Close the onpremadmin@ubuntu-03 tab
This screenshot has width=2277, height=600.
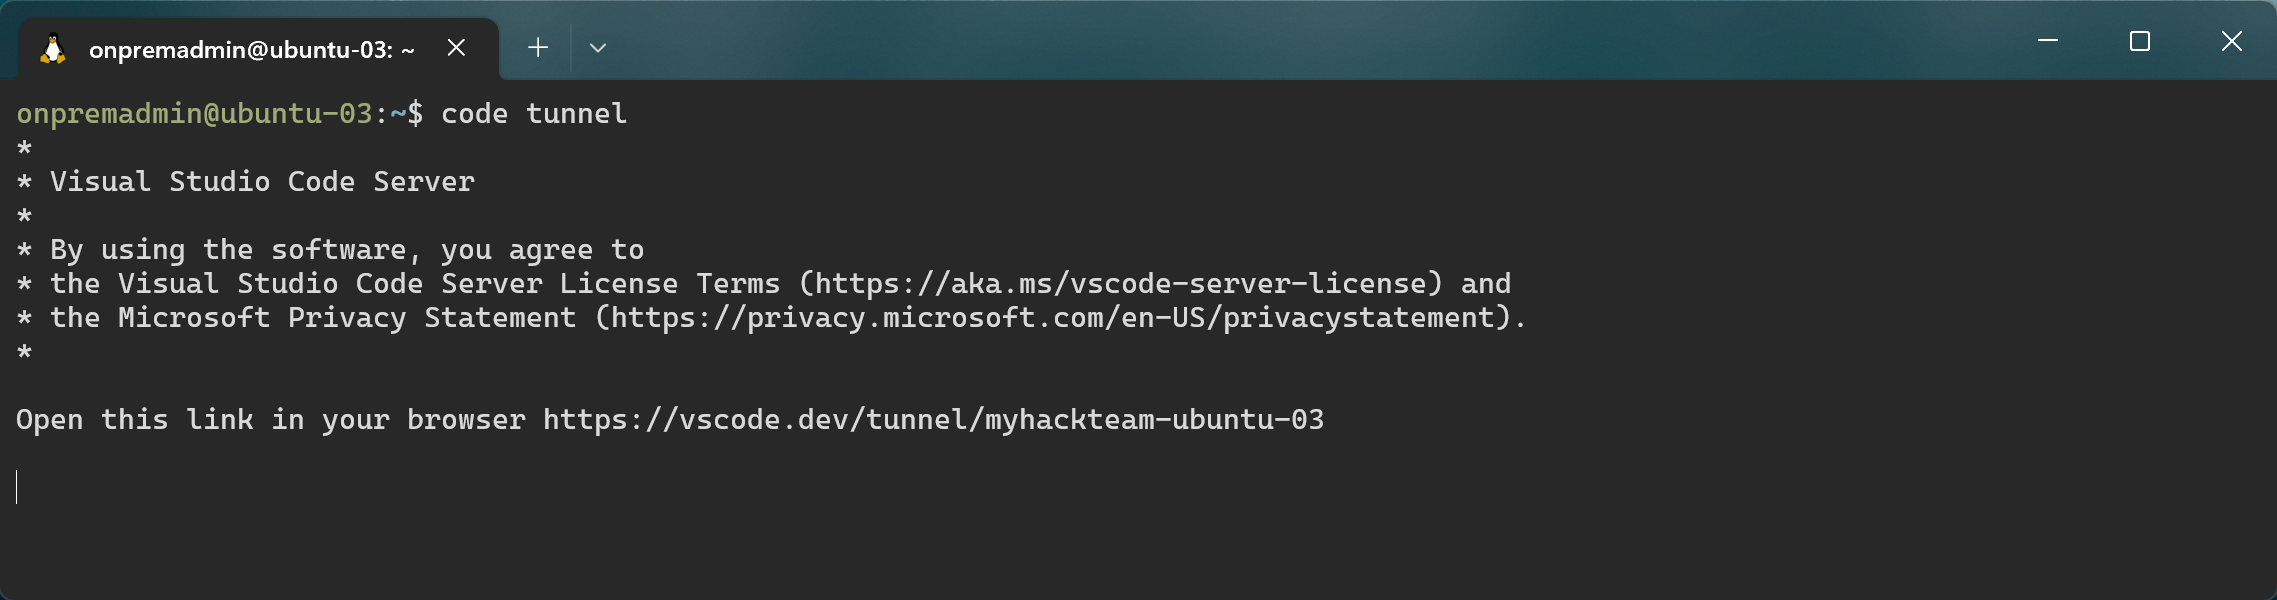click(x=457, y=47)
